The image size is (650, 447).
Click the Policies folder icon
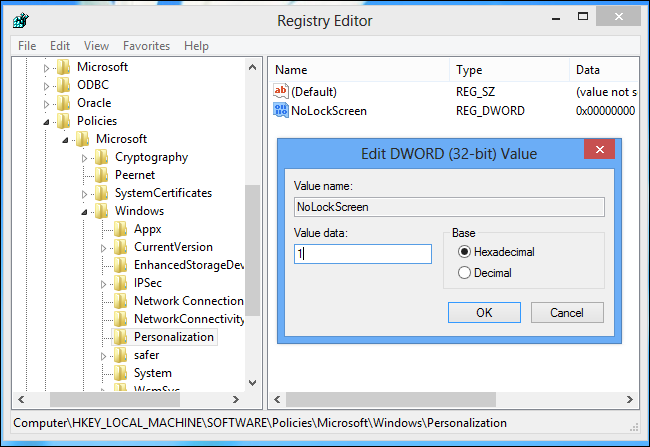tap(64, 121)
